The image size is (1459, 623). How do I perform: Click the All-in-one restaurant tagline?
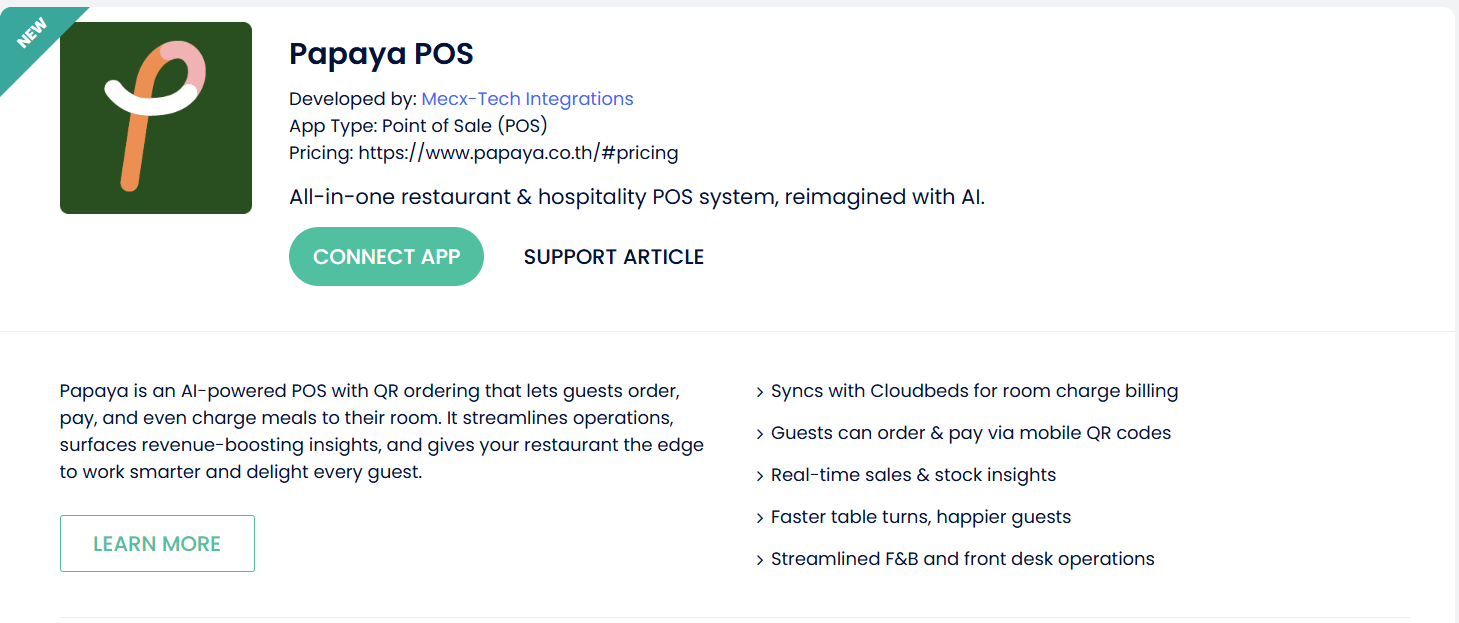[x=637, y=197]
